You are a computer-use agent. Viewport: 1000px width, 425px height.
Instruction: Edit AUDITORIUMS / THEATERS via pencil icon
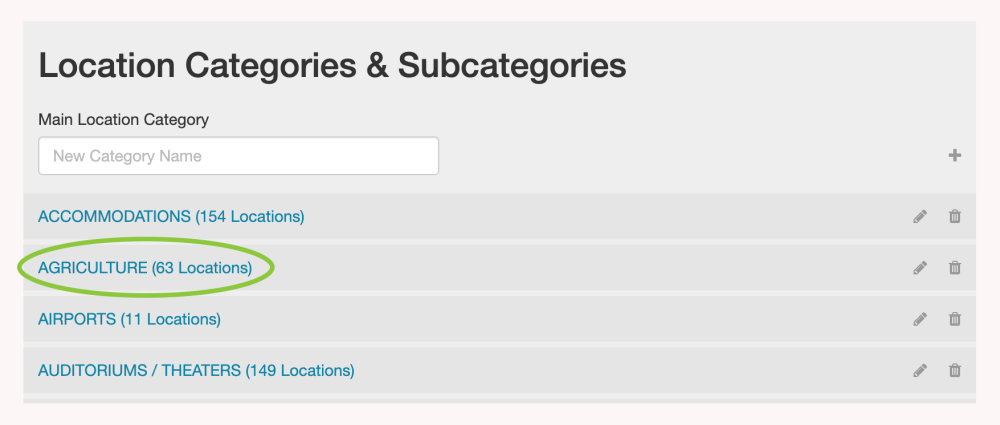pyautogui.click(x=920, y=371)
